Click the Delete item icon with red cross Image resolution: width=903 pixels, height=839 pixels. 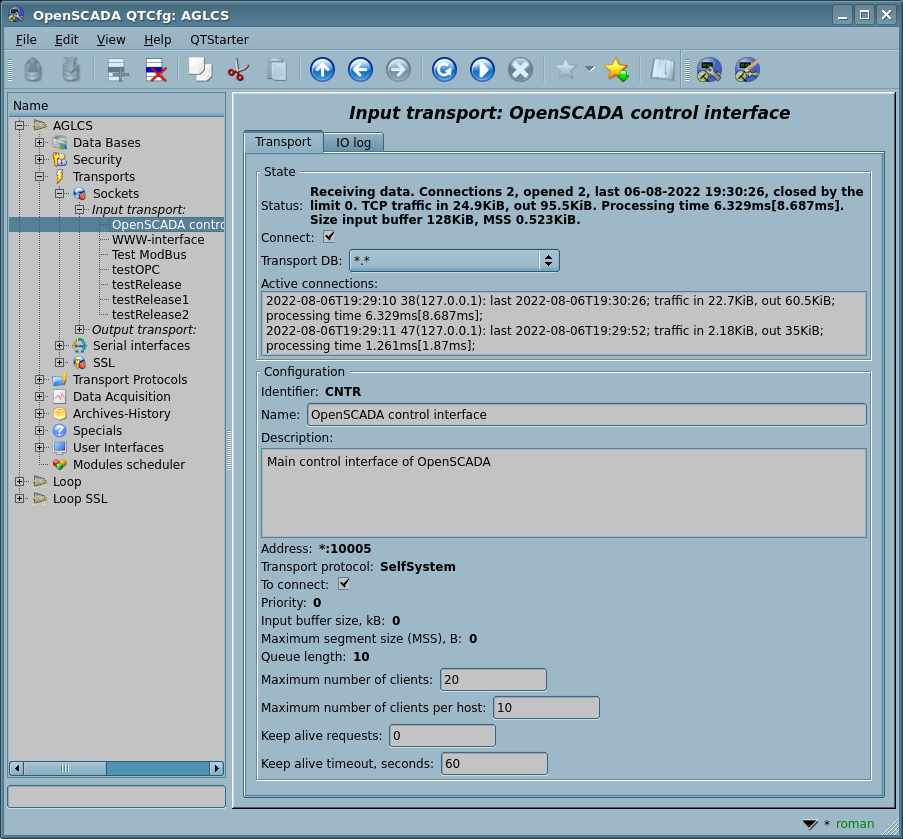pos(156,70)
